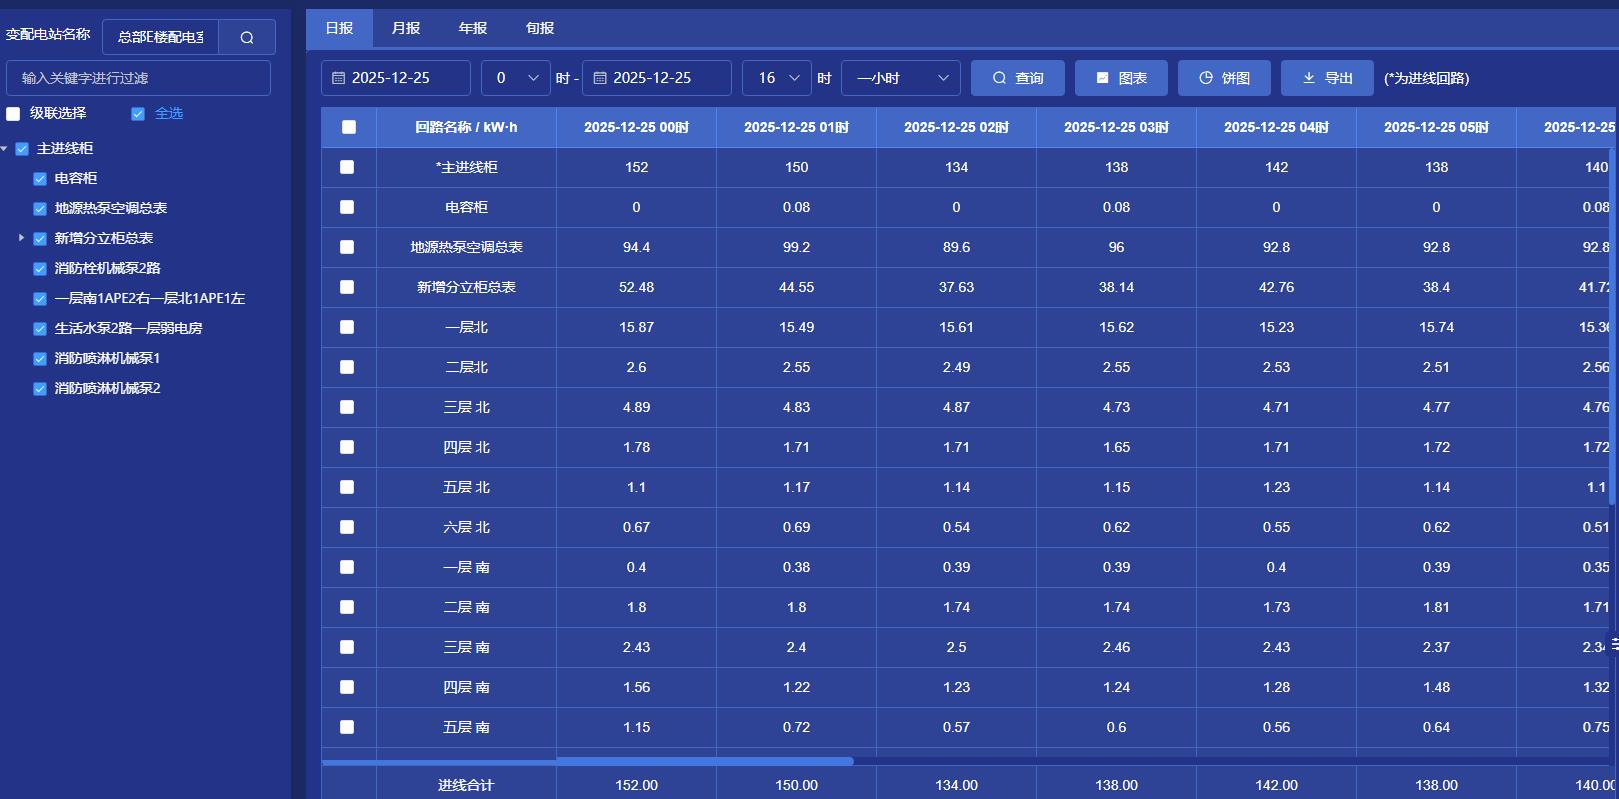Click the calendar icon in start date field
The image size is (1619, 799).
tap(338, 78)
